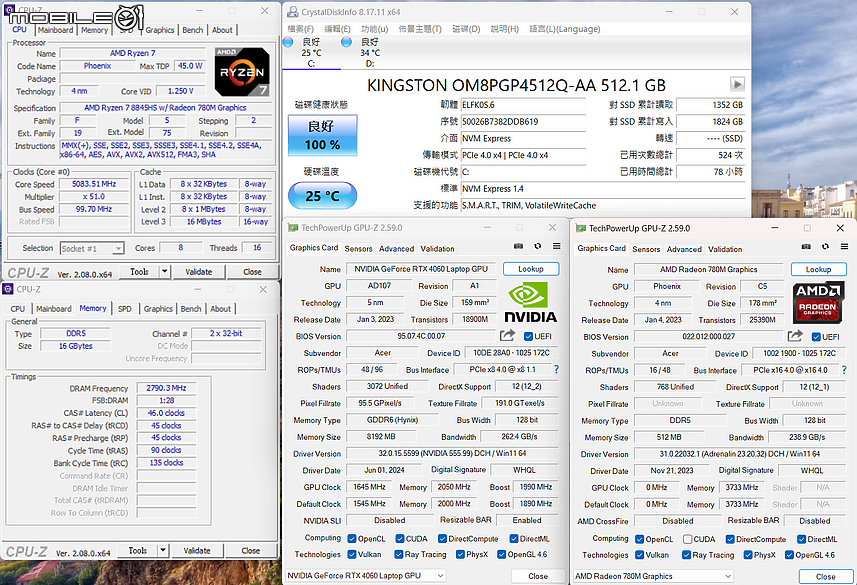Viewport: 857px width, 585px height.
Task: Toggle Ray Tracing checkbox in NVIDIA GPU-Z
Action: click(399, 554)
